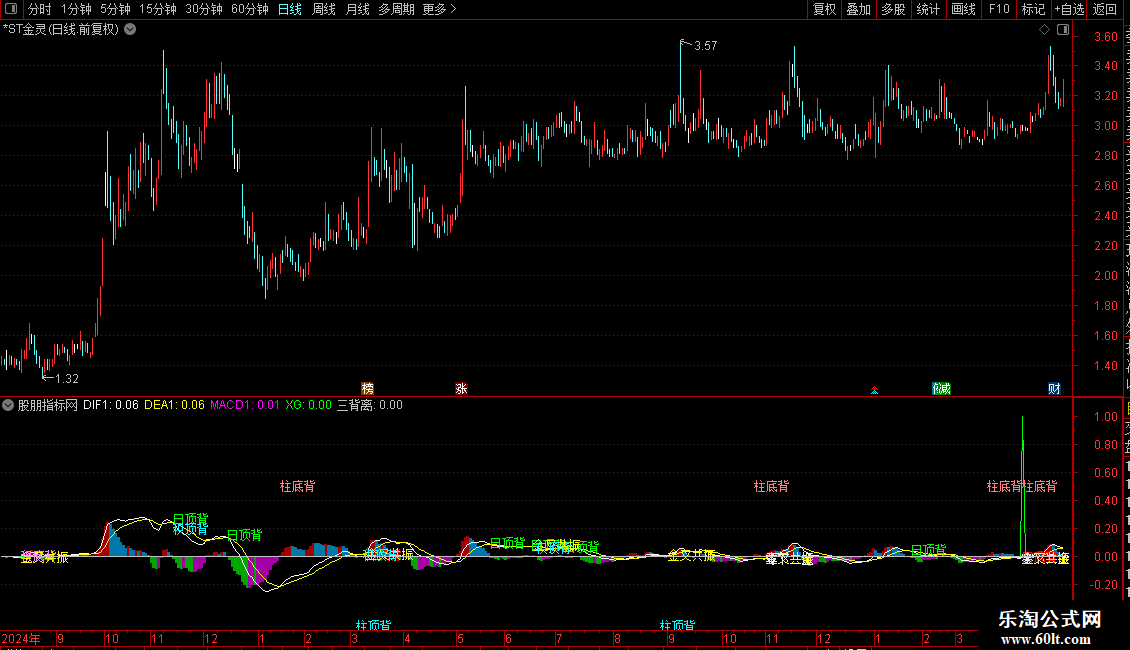Open the 财 financial report marker

1054,388
